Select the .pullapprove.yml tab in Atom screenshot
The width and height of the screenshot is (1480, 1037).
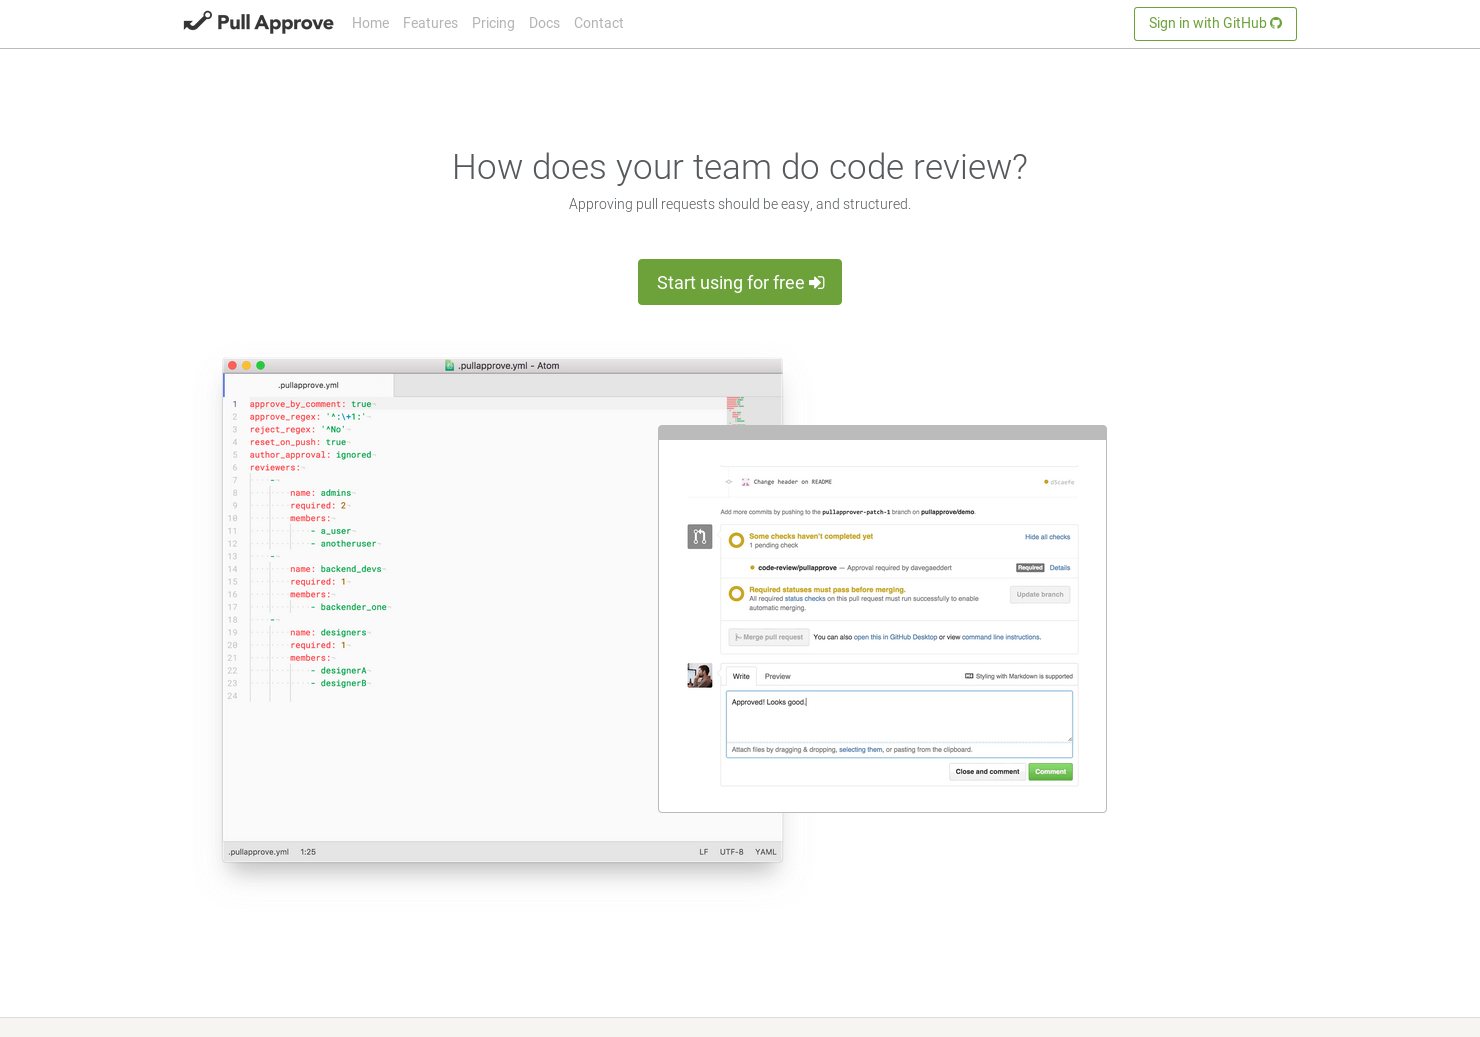pos(309,385)
